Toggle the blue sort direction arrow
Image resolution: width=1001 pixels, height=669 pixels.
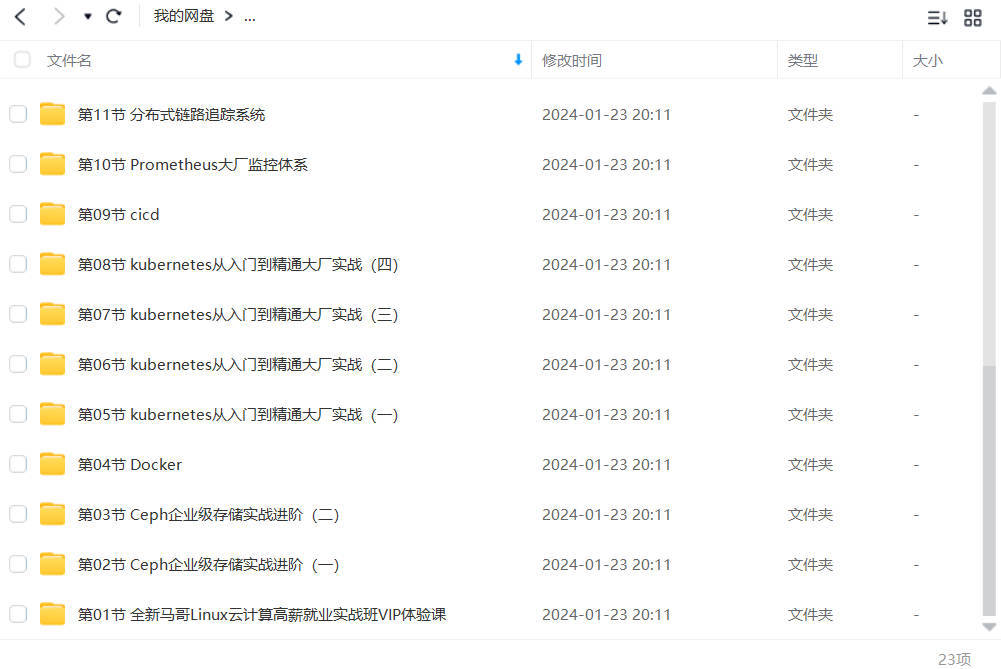518,59
